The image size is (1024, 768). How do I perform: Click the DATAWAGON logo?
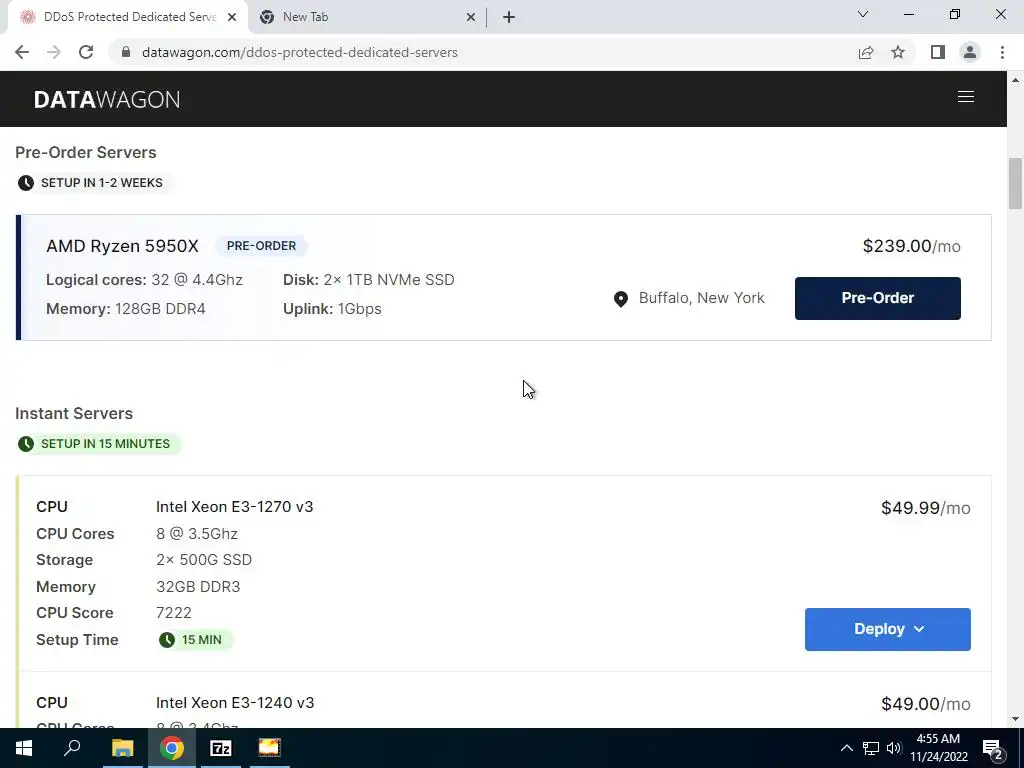click(x=107, y=99)
